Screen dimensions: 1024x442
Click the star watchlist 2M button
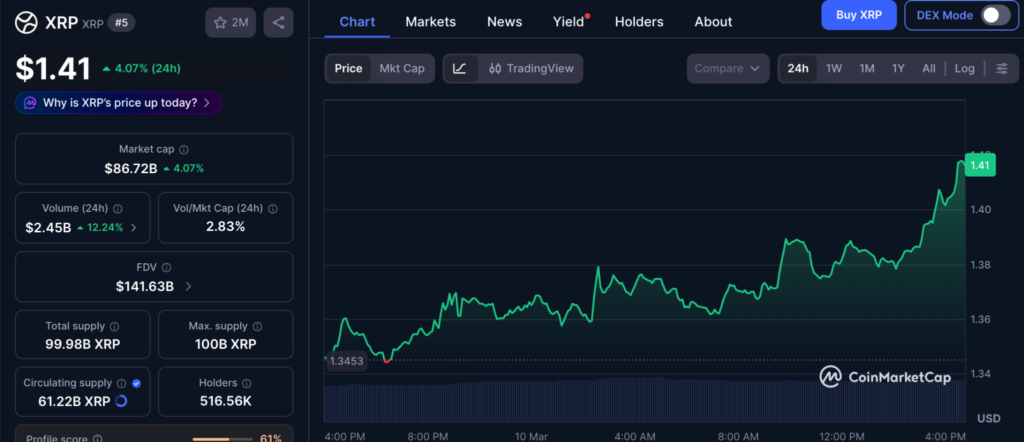coord(231,22)
